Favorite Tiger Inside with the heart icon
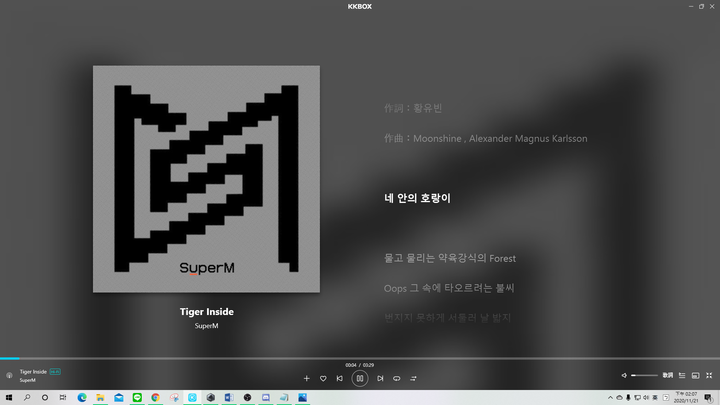Screen dimensions: 720x405 pyautogui.click(x=323, y=378)
